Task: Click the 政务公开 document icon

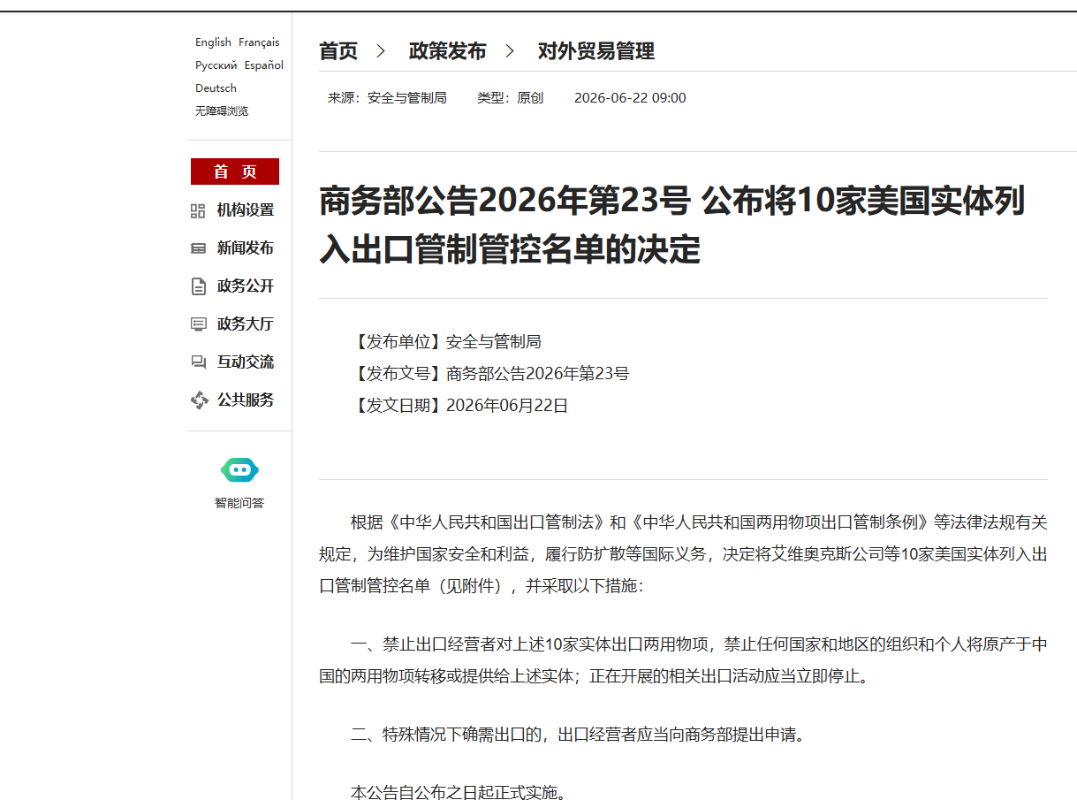Action: point(198,286)
